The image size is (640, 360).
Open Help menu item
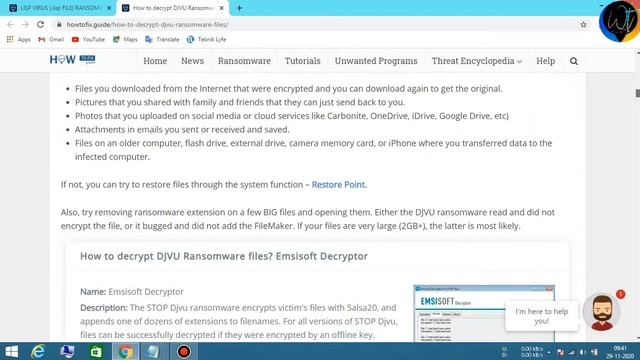[545, 61]
